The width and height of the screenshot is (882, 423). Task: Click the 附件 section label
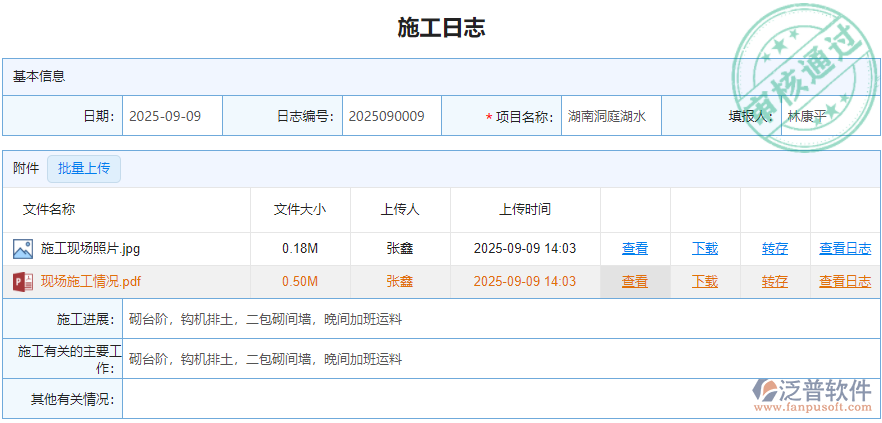pos(26,169)
